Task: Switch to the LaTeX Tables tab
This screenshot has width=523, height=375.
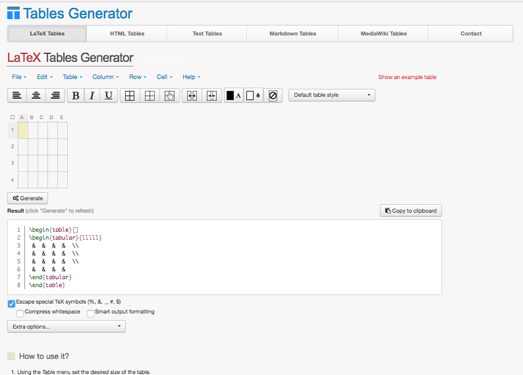Action: click(x=47, y=34)
